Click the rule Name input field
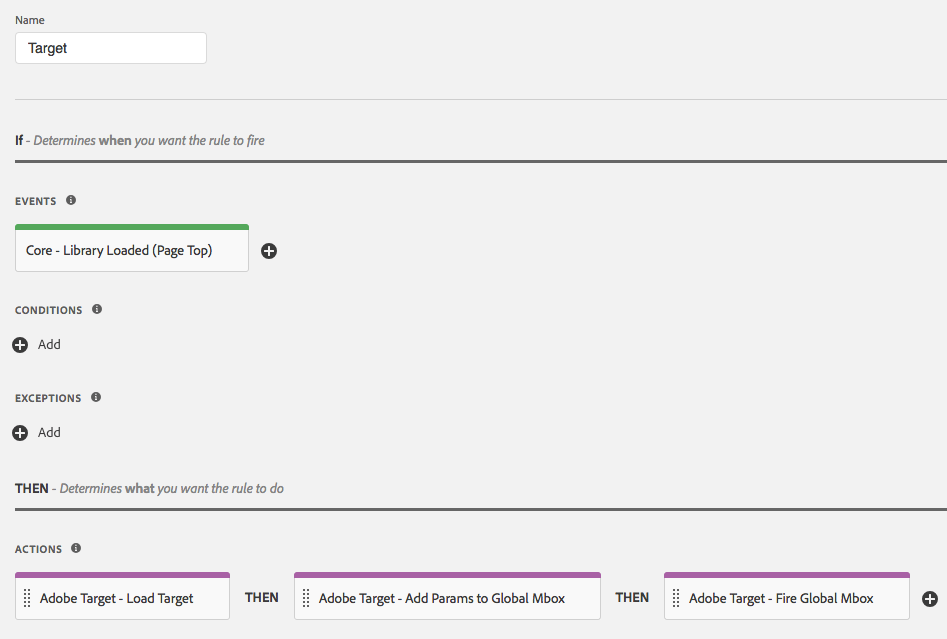 [x=111, y=48]
